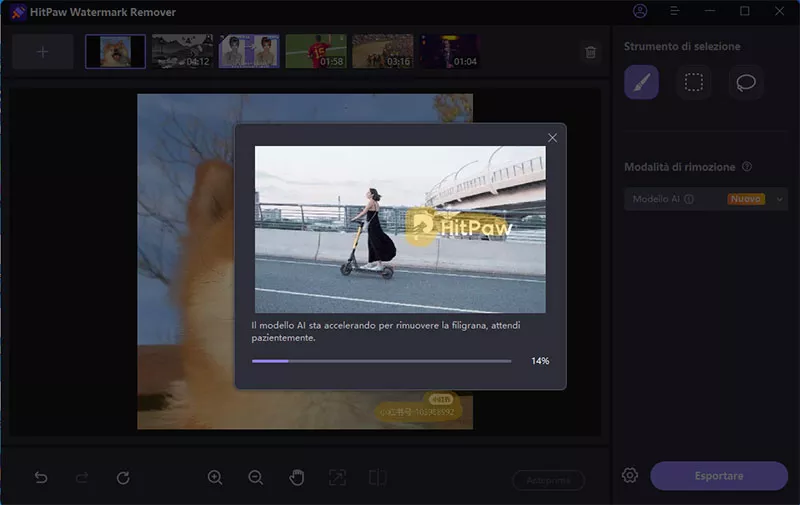The image size is (800, 505).
Task: Toggle the fit-to-screen view icon
Action: 337,478
